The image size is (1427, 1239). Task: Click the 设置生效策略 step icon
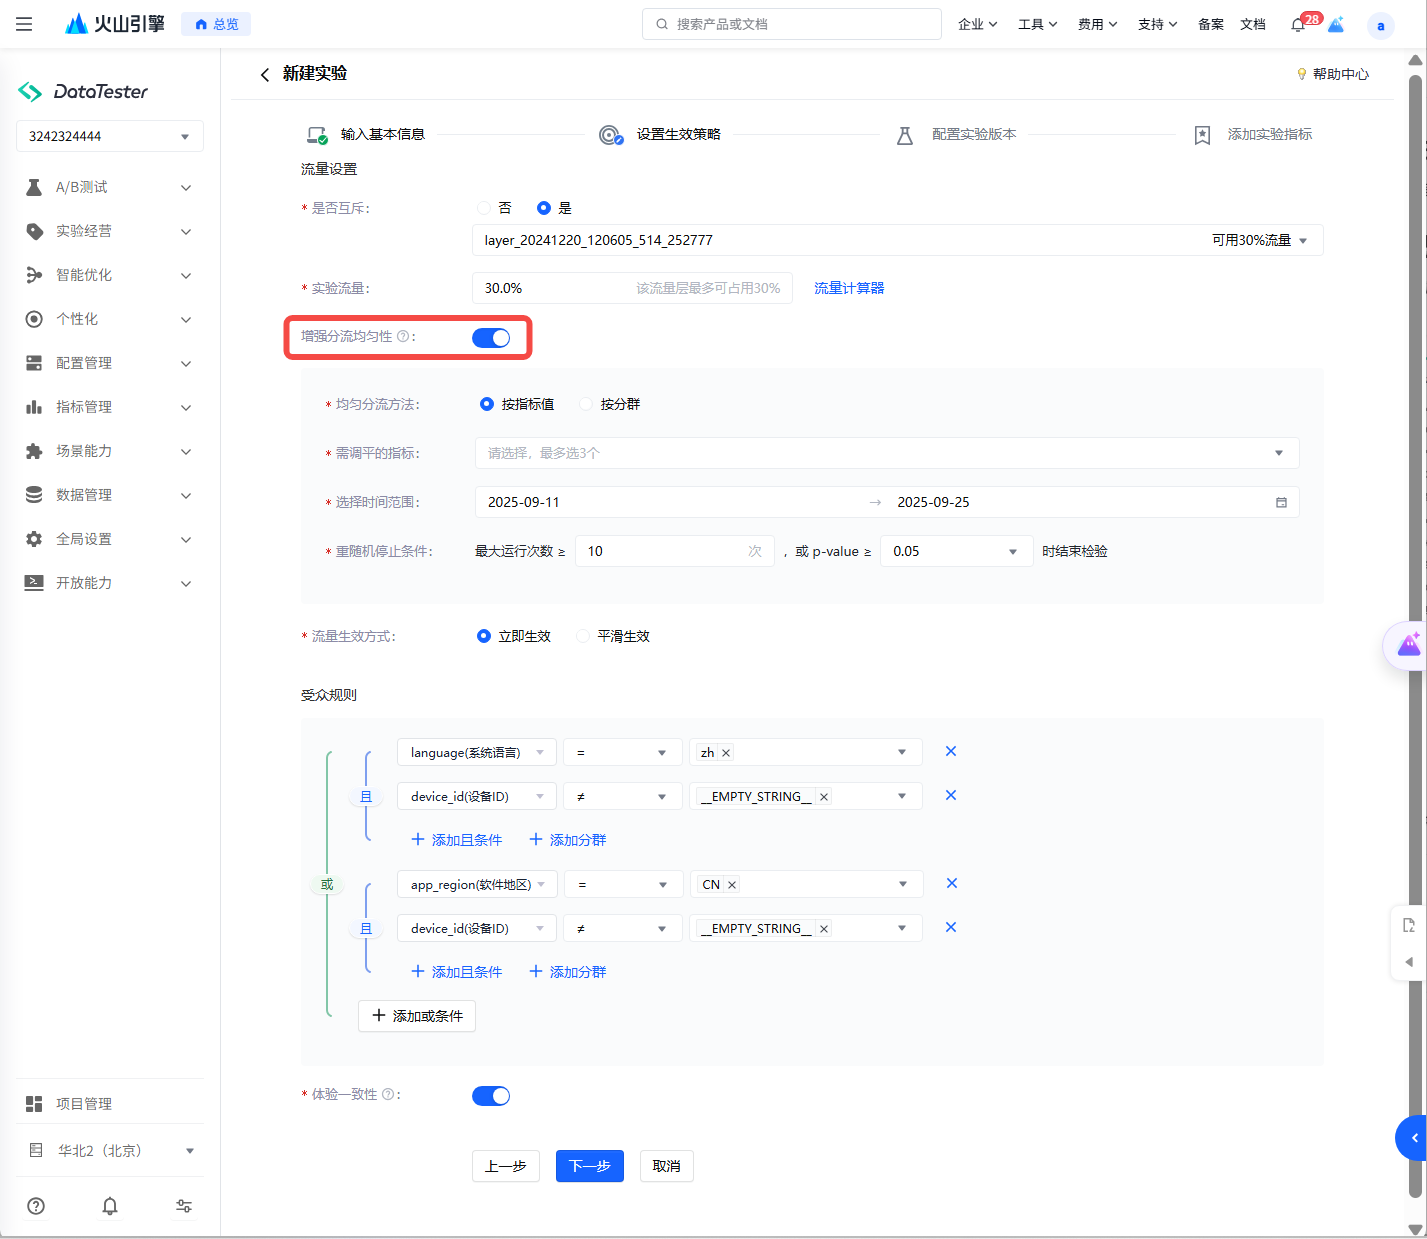point(611,135)
